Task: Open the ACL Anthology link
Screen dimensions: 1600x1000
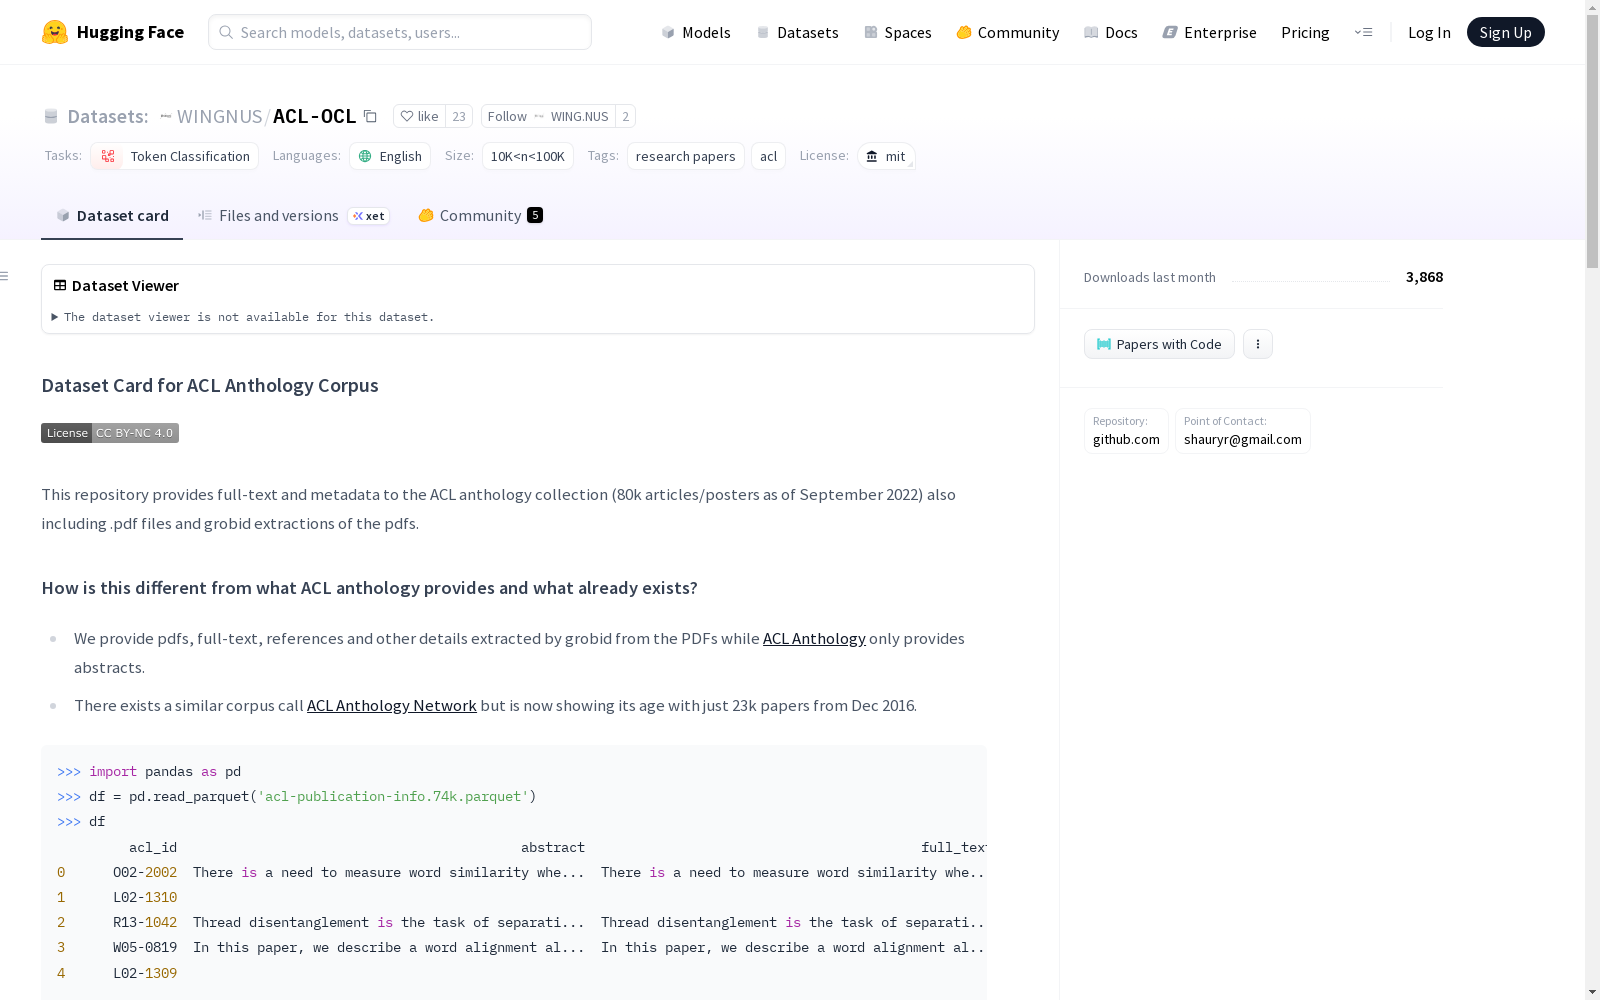Action: (814, 639)
